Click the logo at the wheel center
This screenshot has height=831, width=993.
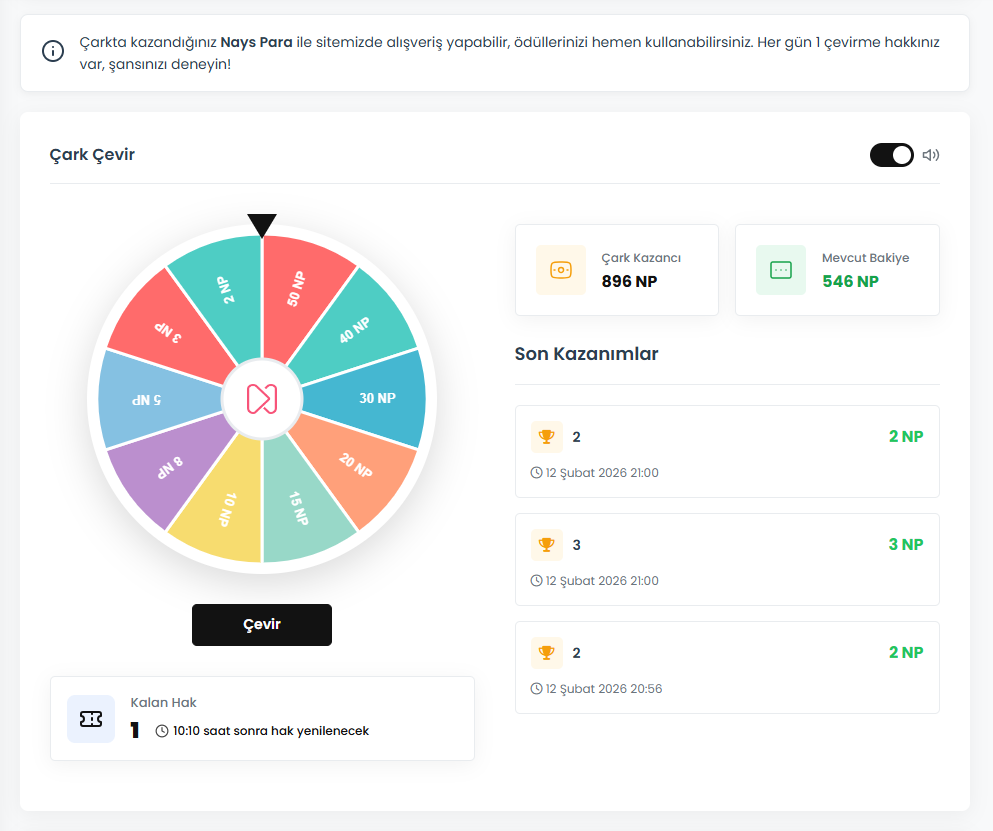click(x=262, y=399)
